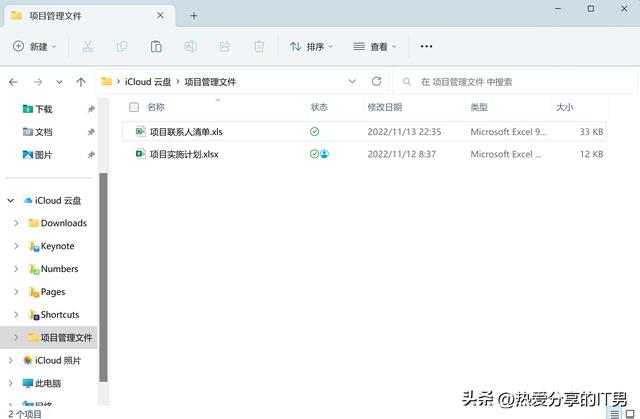Open the 新建 new item menu
Image resolution: width=640 pixels, height=419 pixels.
pyautogui.click(x=35, y=47)
